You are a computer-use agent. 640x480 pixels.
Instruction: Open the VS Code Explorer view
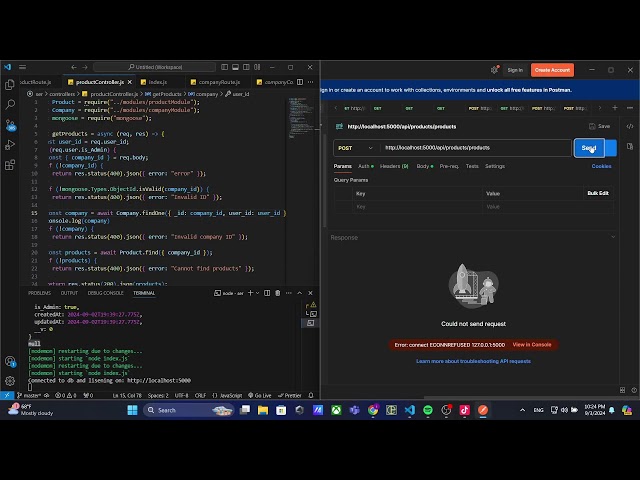point(10,84)
